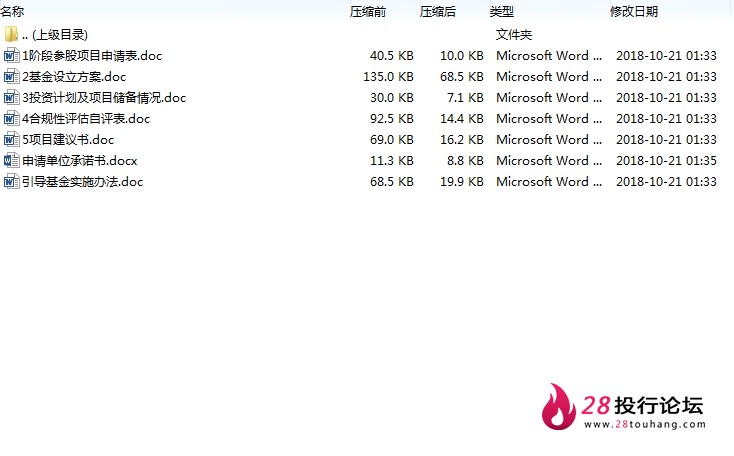Sort by the 名称 column header
The width and height of the screenshot is (734, 456).
[12, 11]
